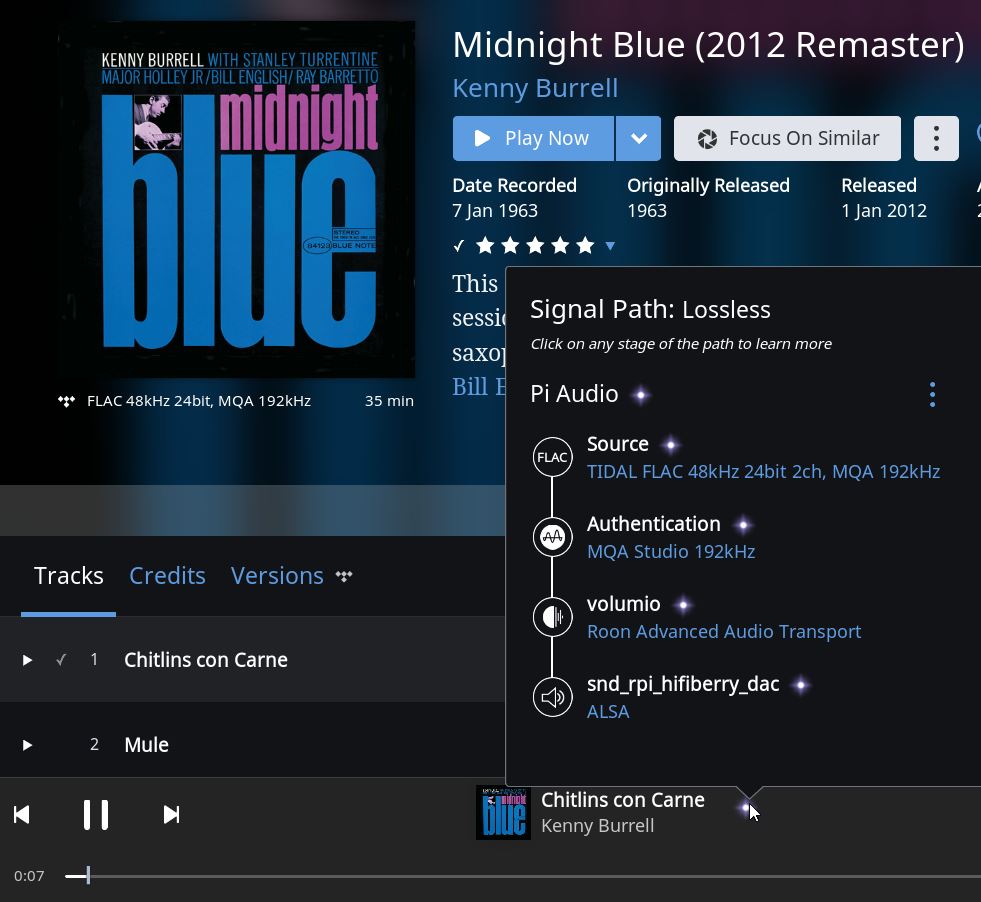The width and height of the screenshot is (981, 902).
Task: Click the speaker icon for snd_rpi_hifiberry_dac
Action: click(552, 697)
